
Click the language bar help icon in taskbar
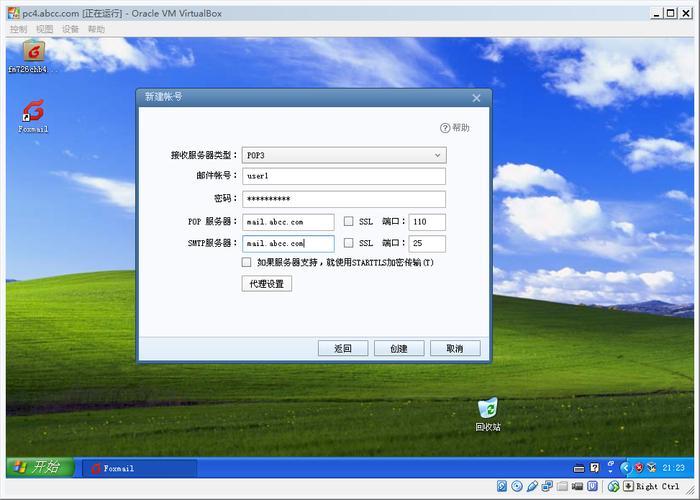pyautogui.click(x=594, y=467)
